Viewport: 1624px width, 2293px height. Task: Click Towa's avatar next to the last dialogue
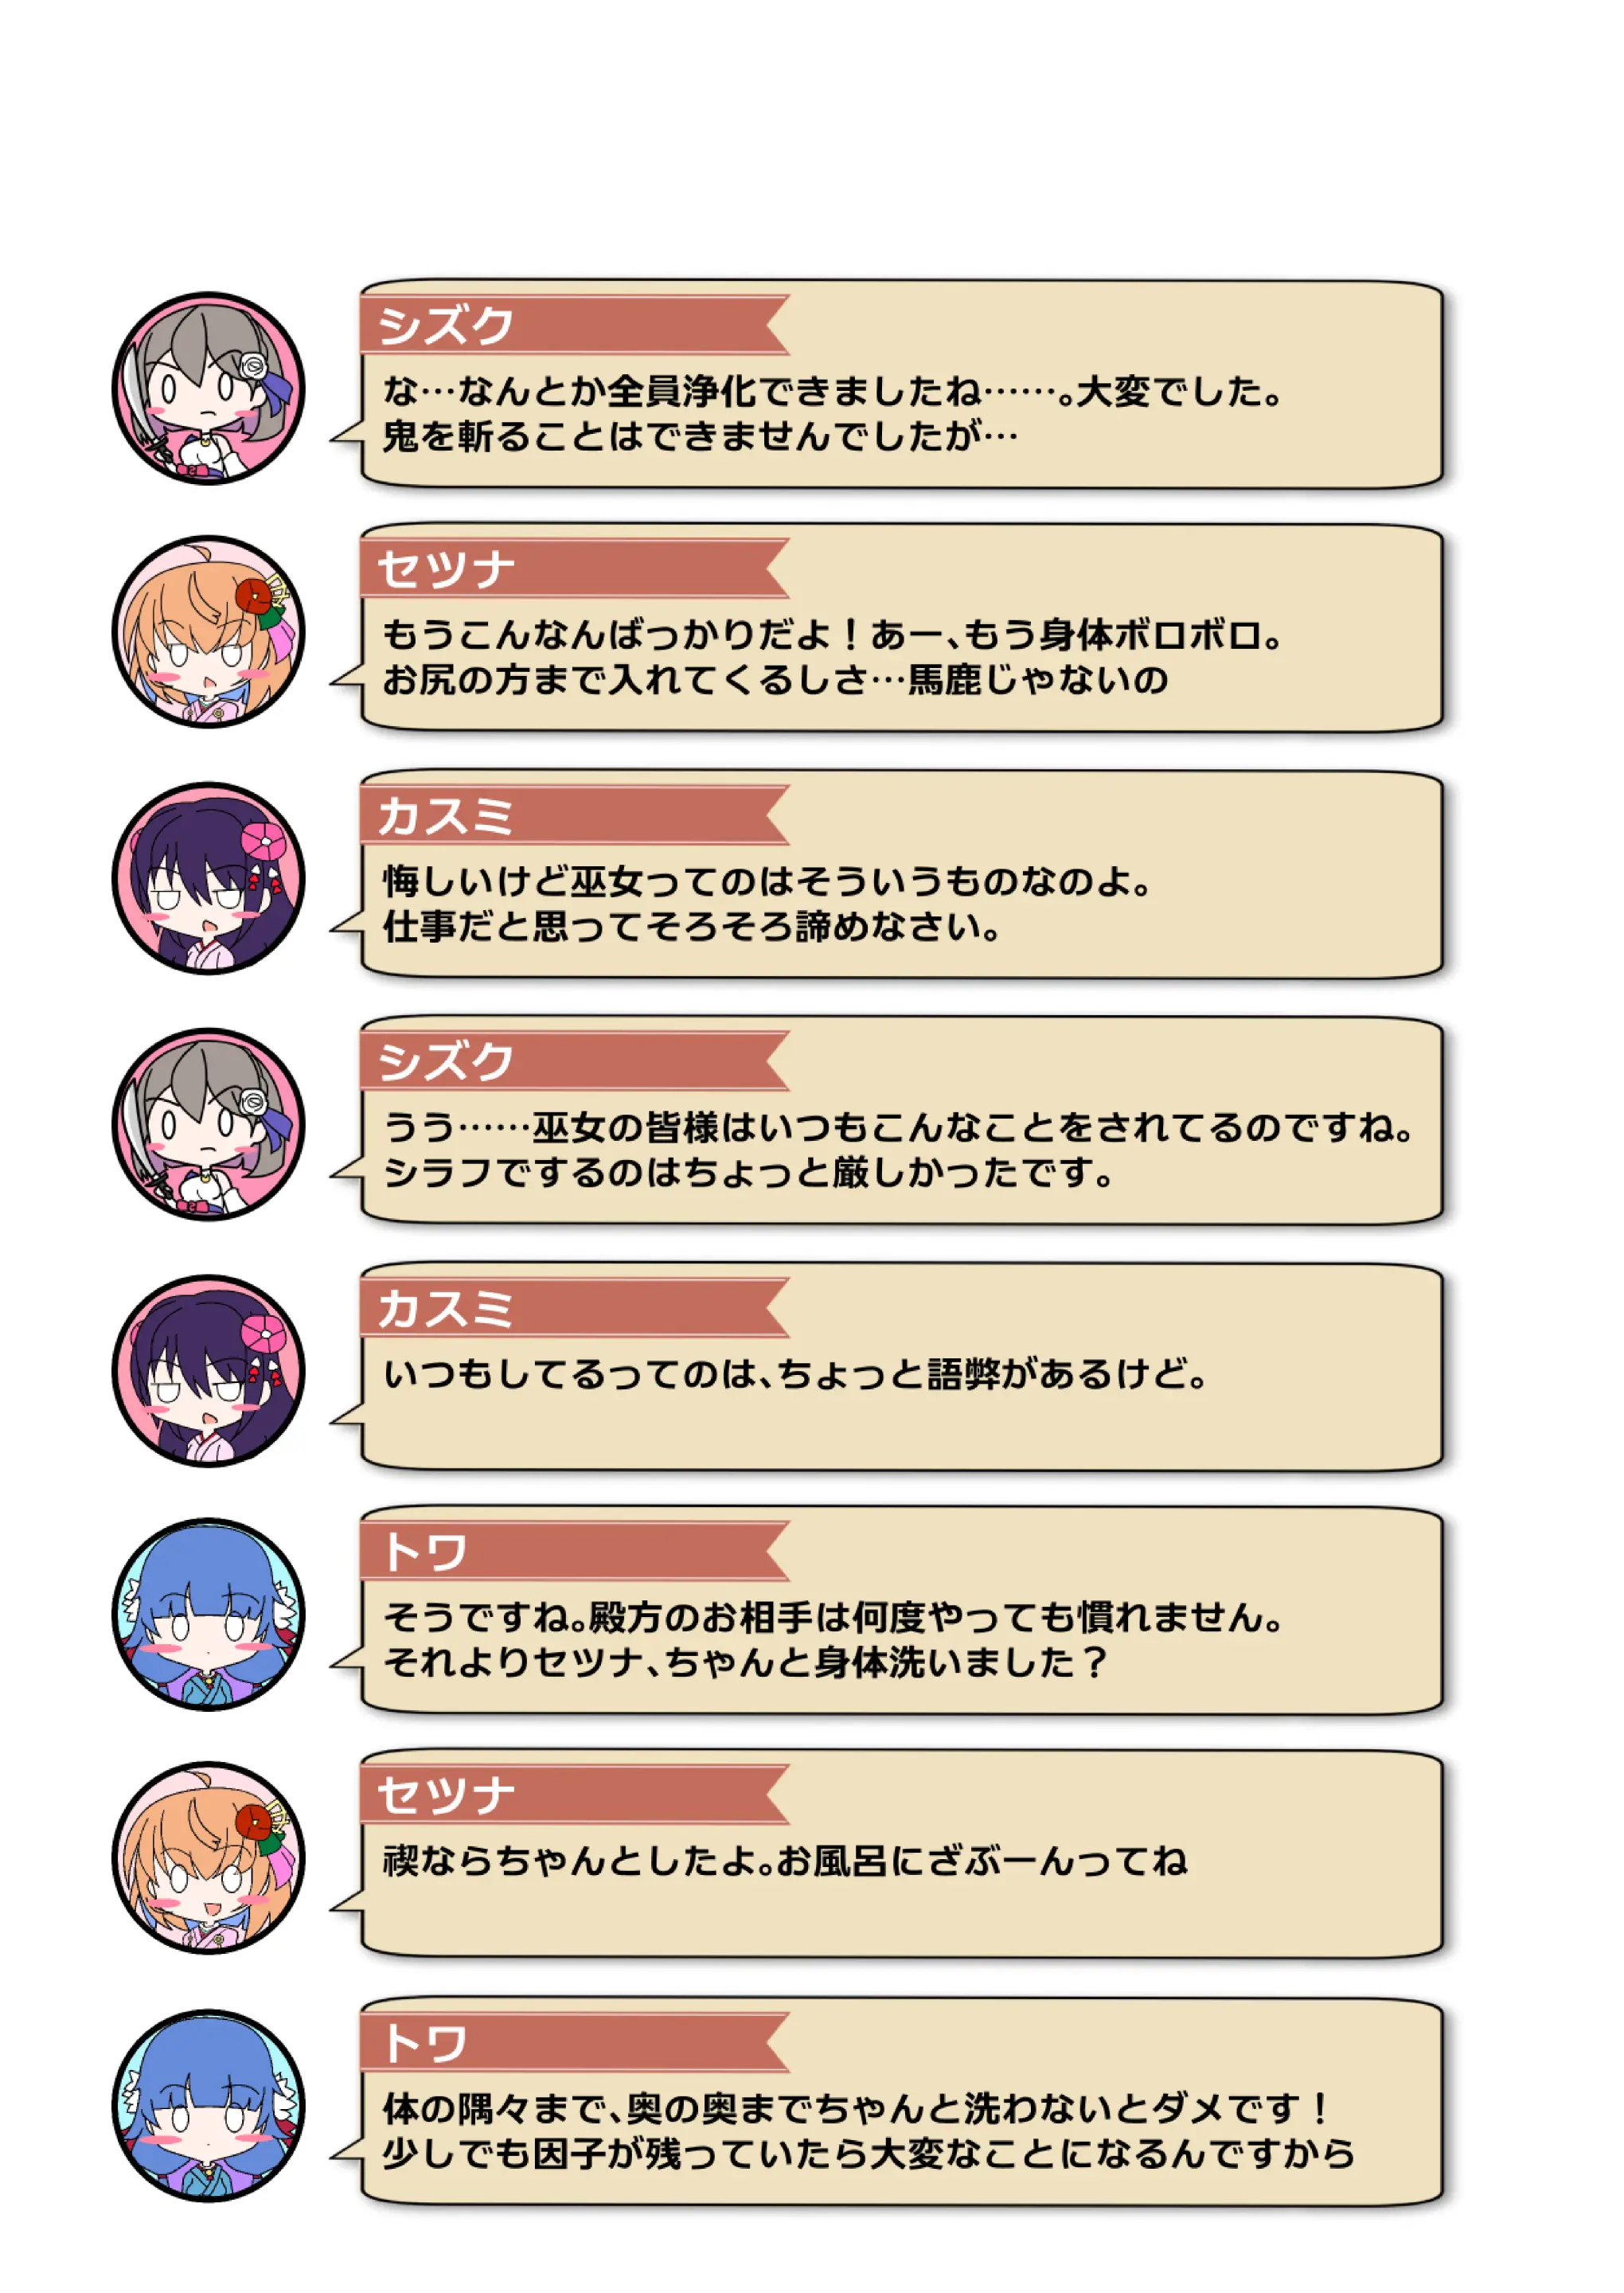pos(208,2105)
